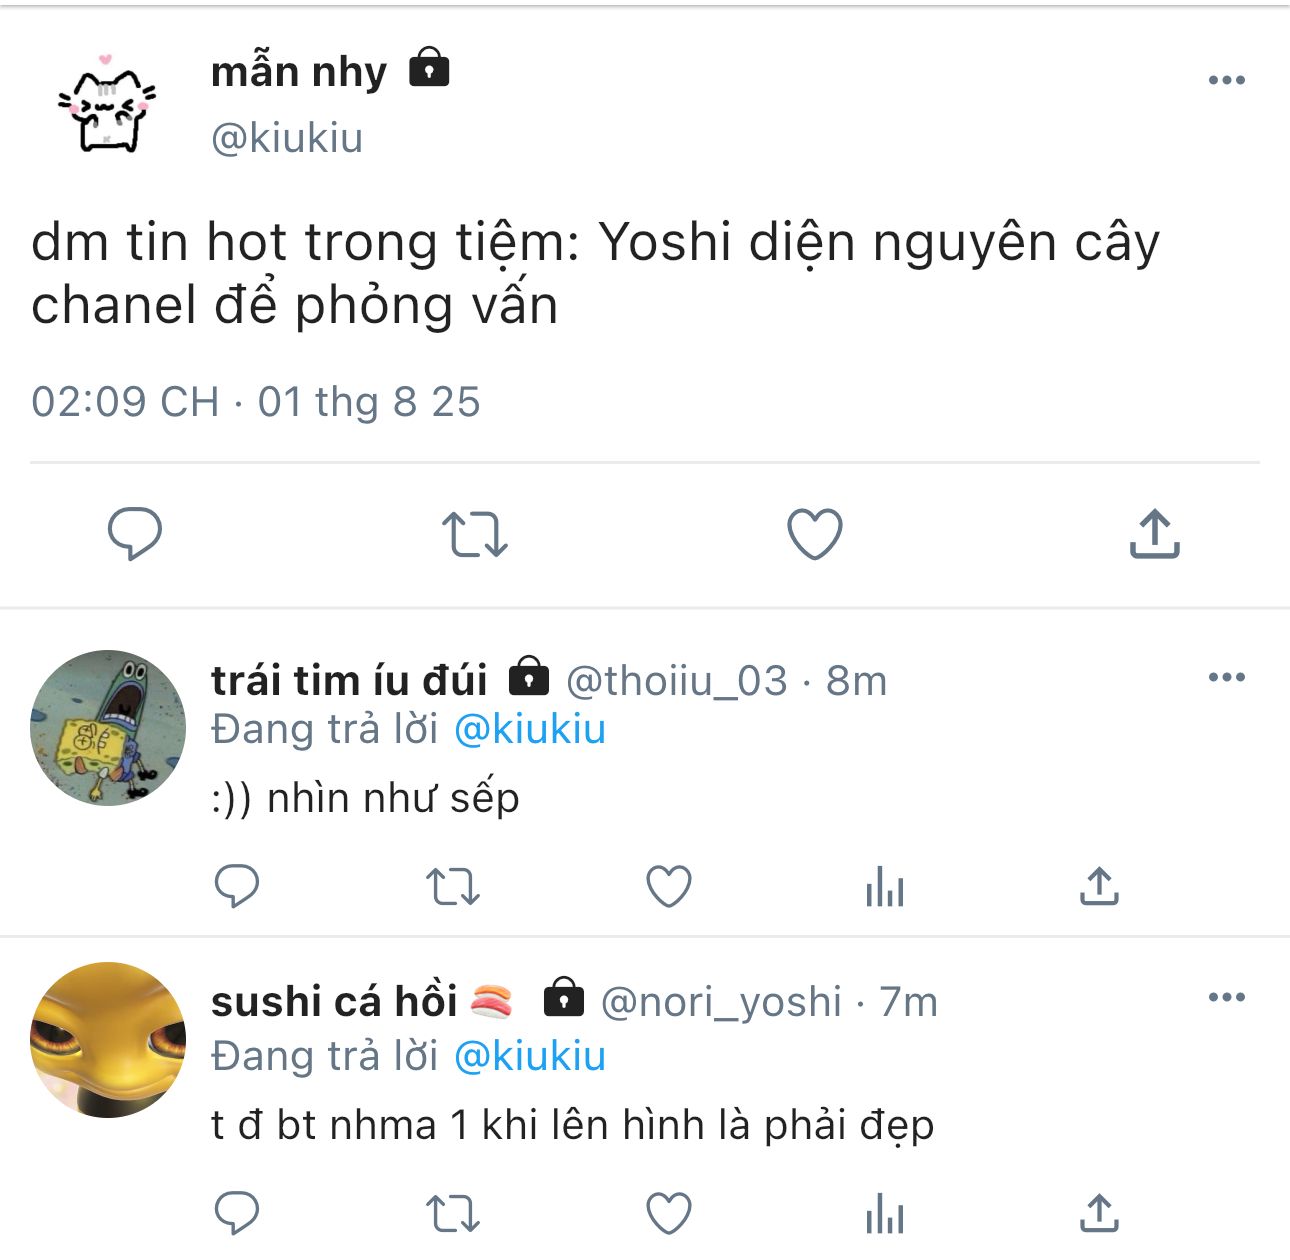
Task: Share the main tweet by mẫn nhy
Action: tap(1155, 533)
